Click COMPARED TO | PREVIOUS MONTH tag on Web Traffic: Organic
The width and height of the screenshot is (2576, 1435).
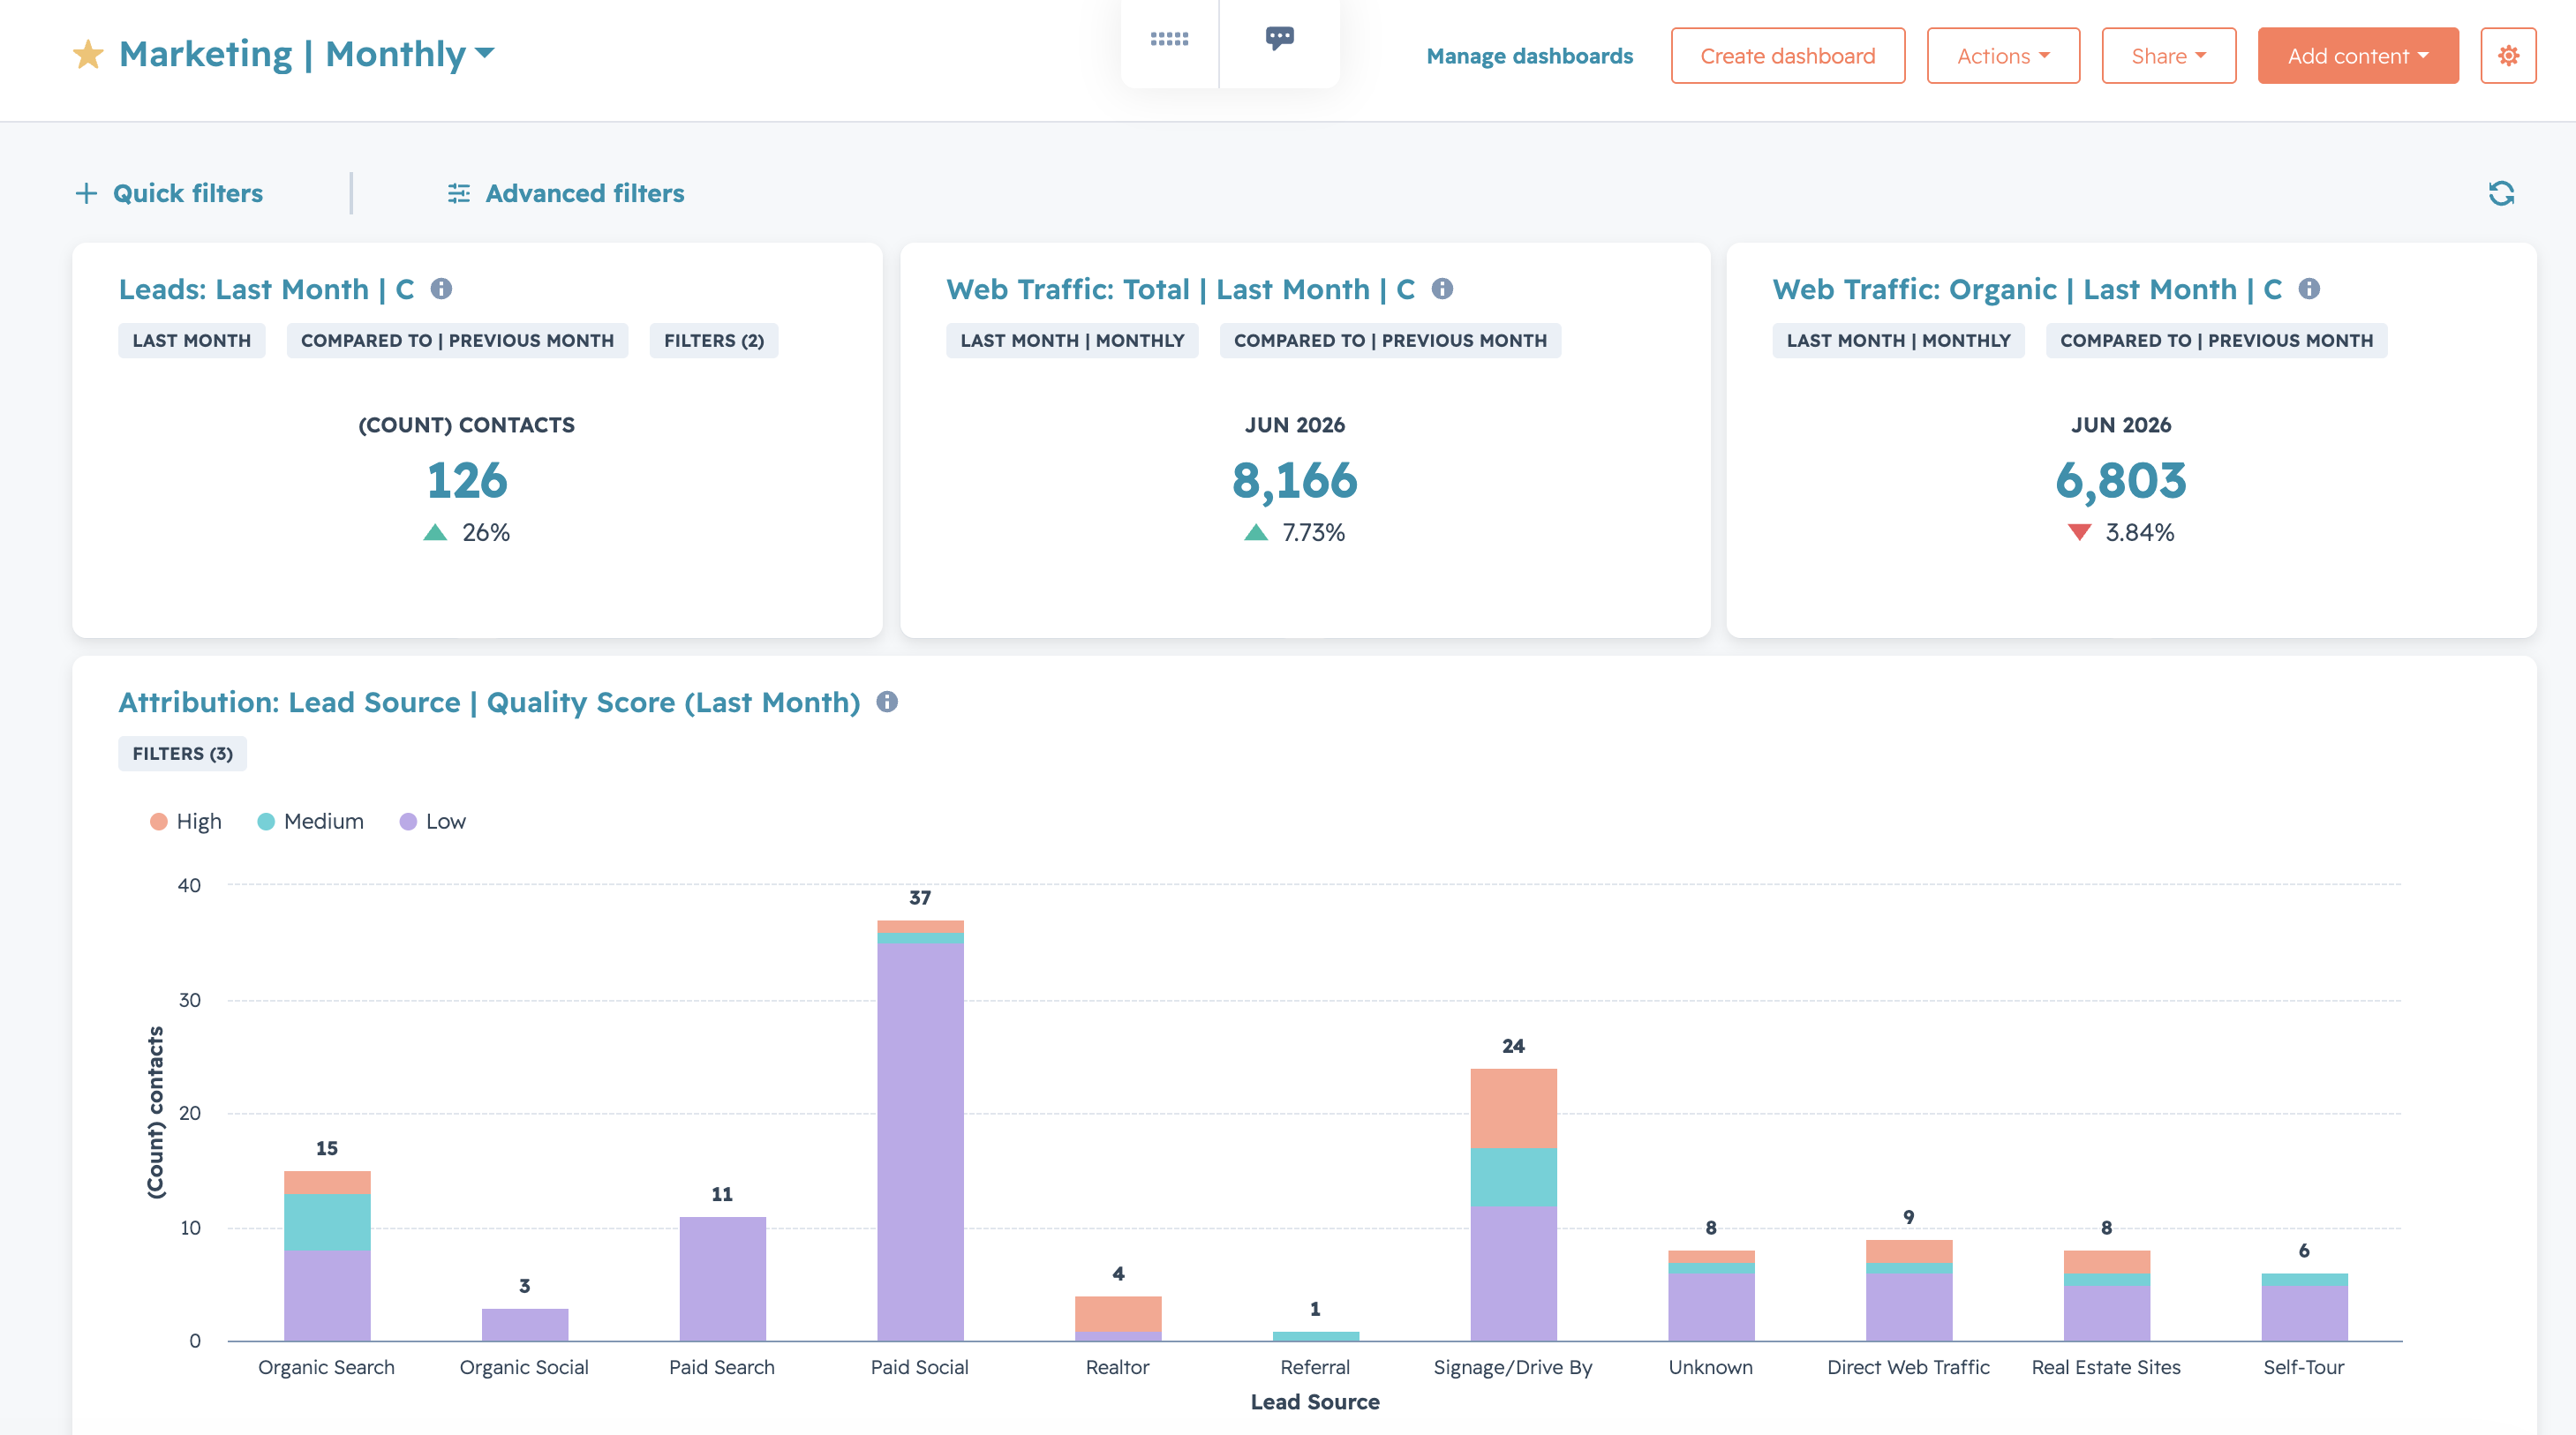tap(2216, 341)
